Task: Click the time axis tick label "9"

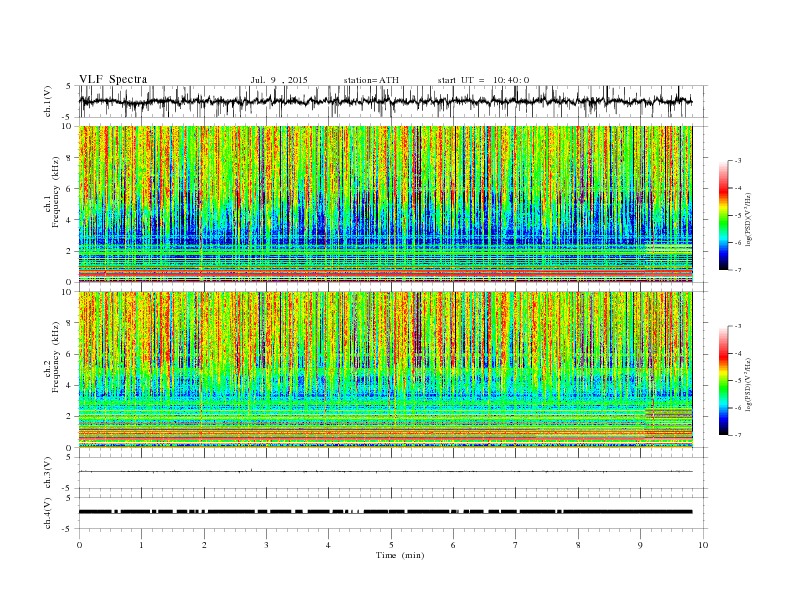Action: point(640,545)
